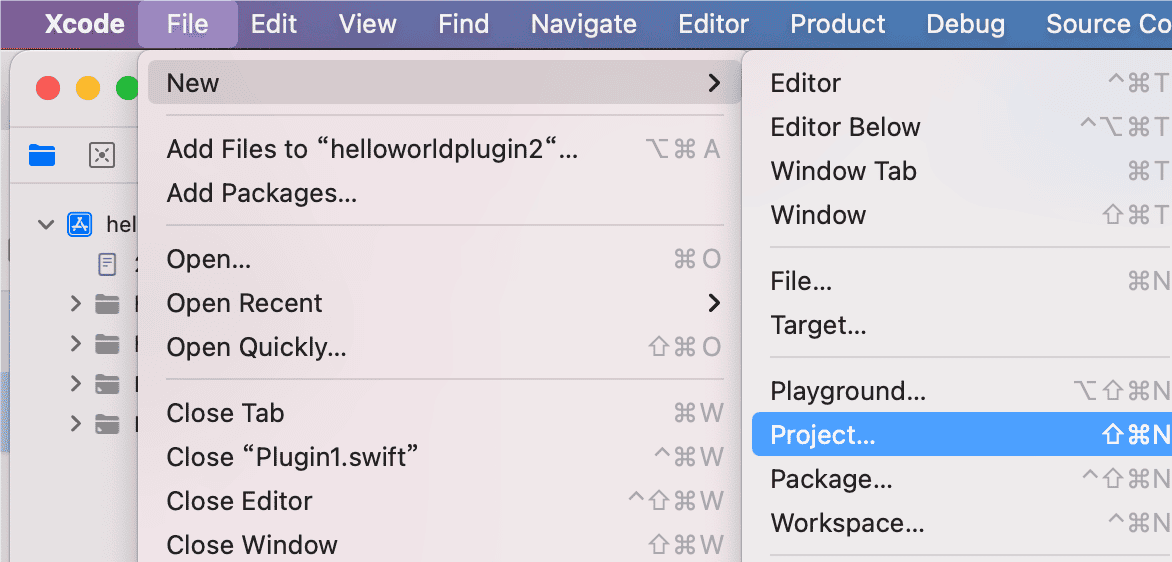Open the Product menu

pyautogui.click(x=838, y=24)
